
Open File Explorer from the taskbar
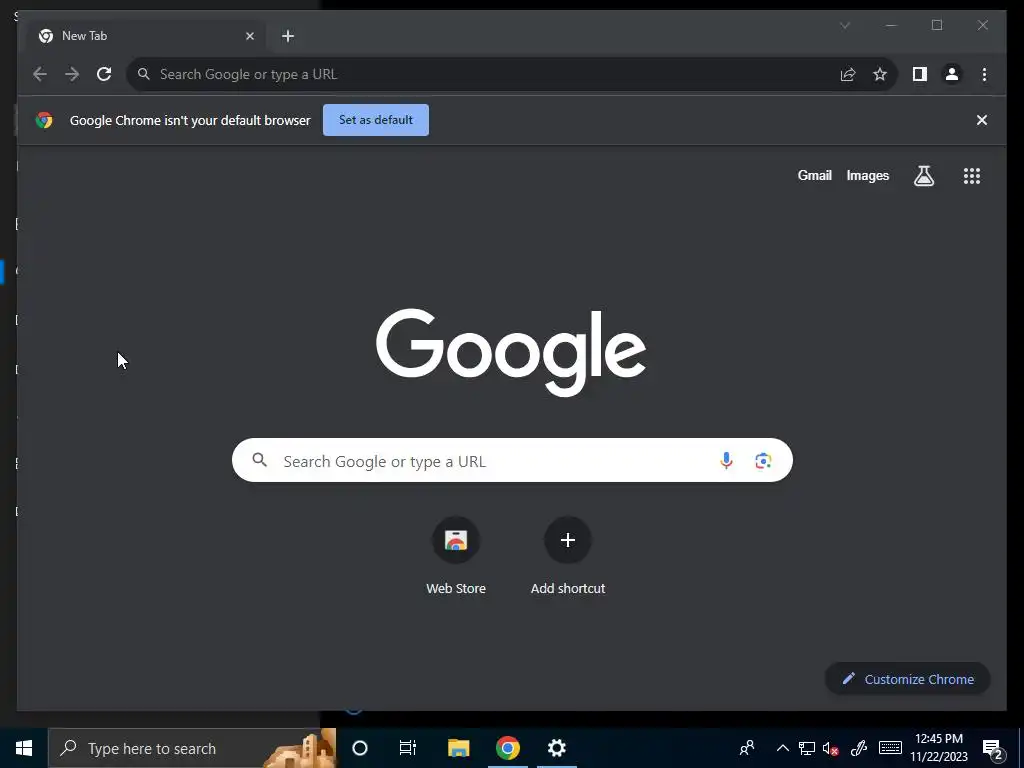pos(458,748)
